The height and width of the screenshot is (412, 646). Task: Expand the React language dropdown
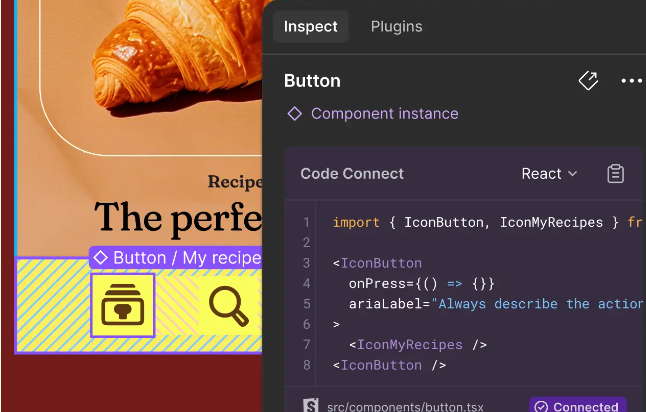click(x=549, y=174)
